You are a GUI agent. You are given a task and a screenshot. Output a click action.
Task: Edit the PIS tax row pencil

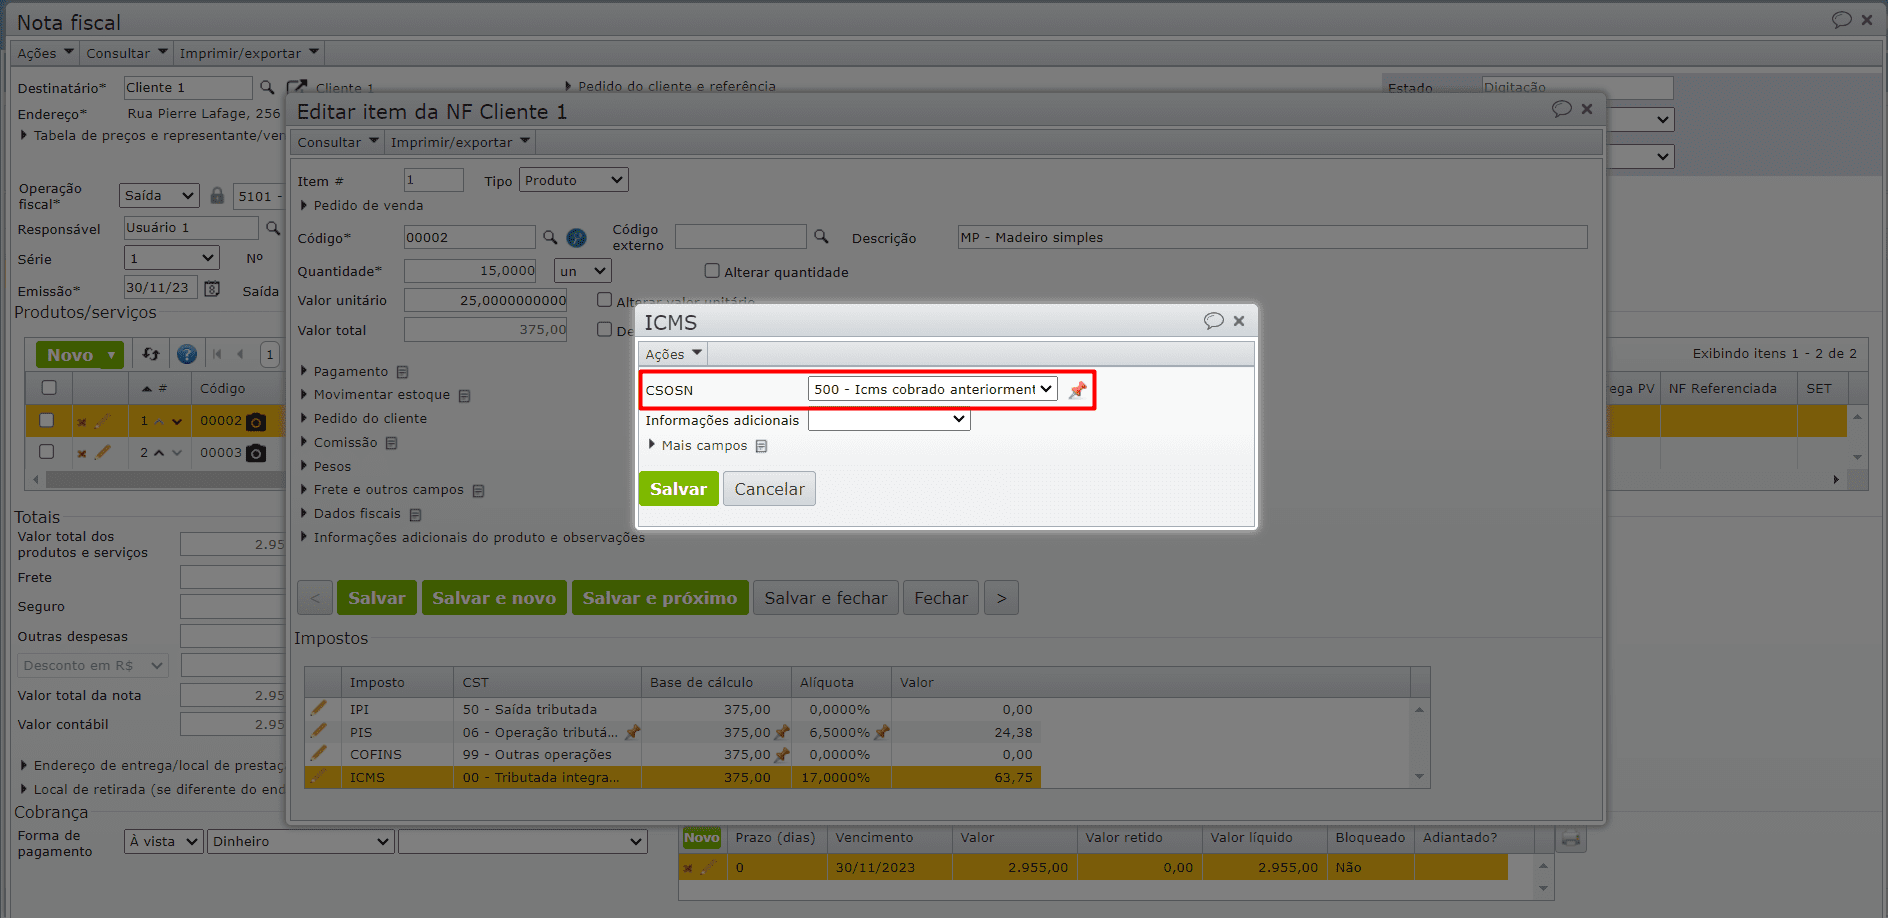pos(319,731)
